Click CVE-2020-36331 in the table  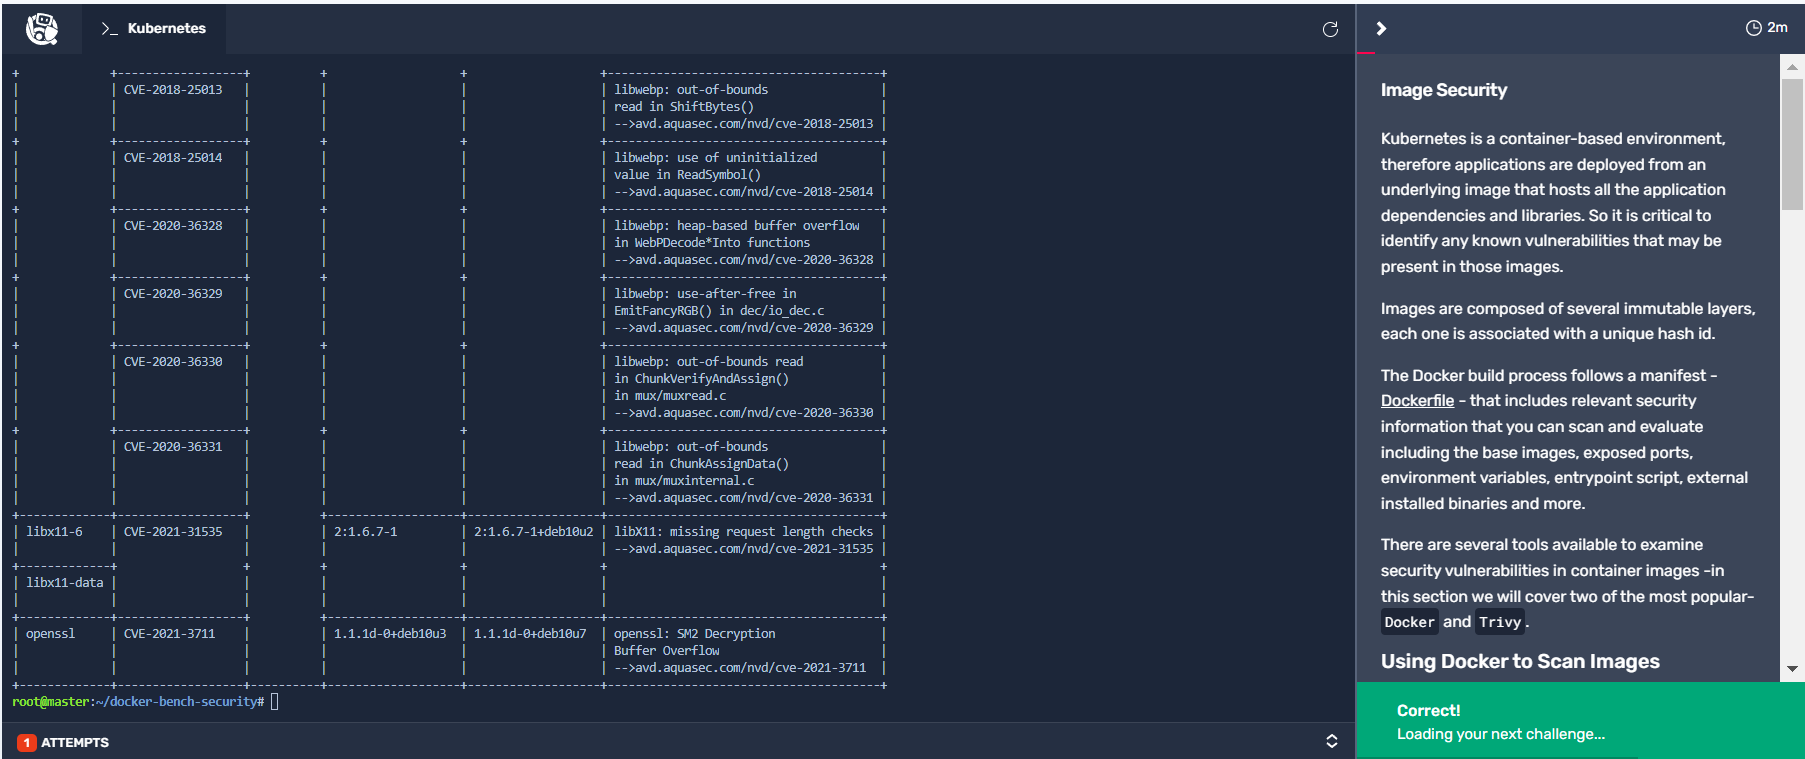point(173,447)
